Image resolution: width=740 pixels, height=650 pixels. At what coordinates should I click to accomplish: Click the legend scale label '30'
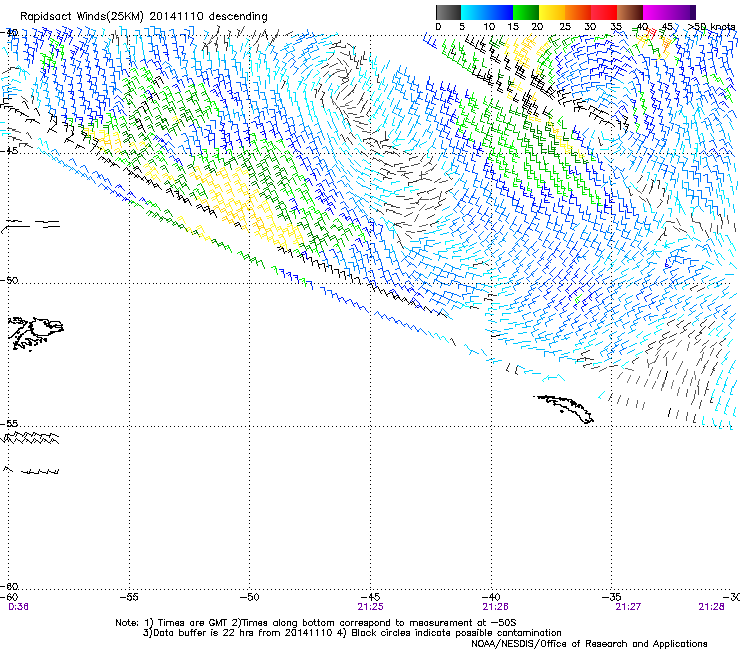click(x=590, y=27)
